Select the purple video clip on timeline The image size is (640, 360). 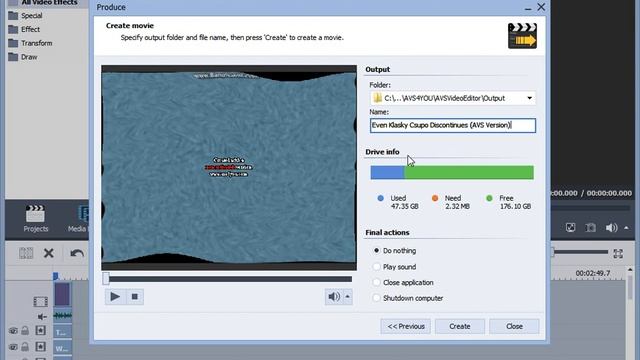(62, 294)
